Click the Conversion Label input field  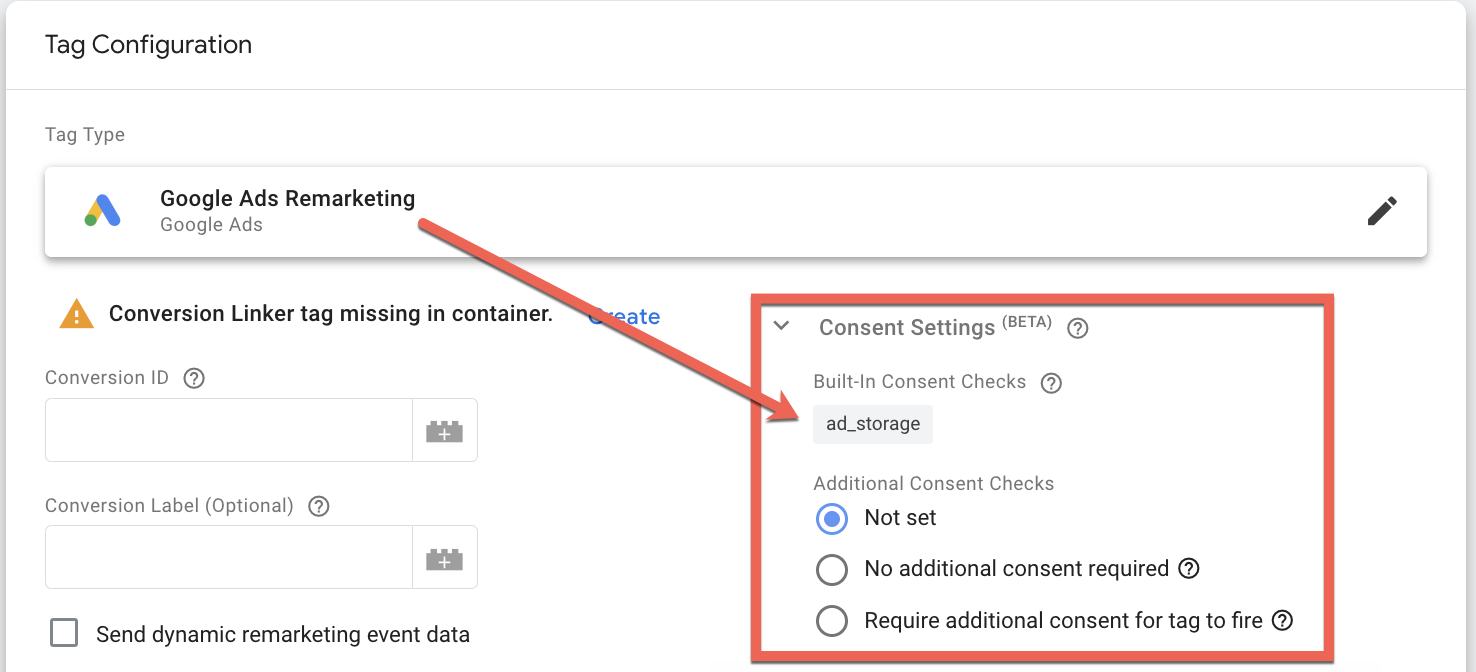229,557
